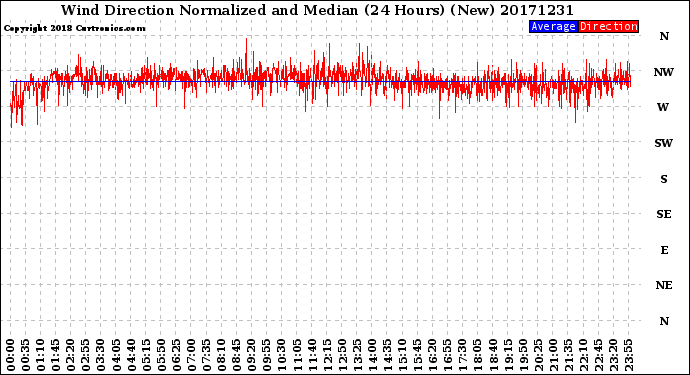Click the 01:10 time label
Viewport: 690px width, 375px height.
click(x=40, y=355)
